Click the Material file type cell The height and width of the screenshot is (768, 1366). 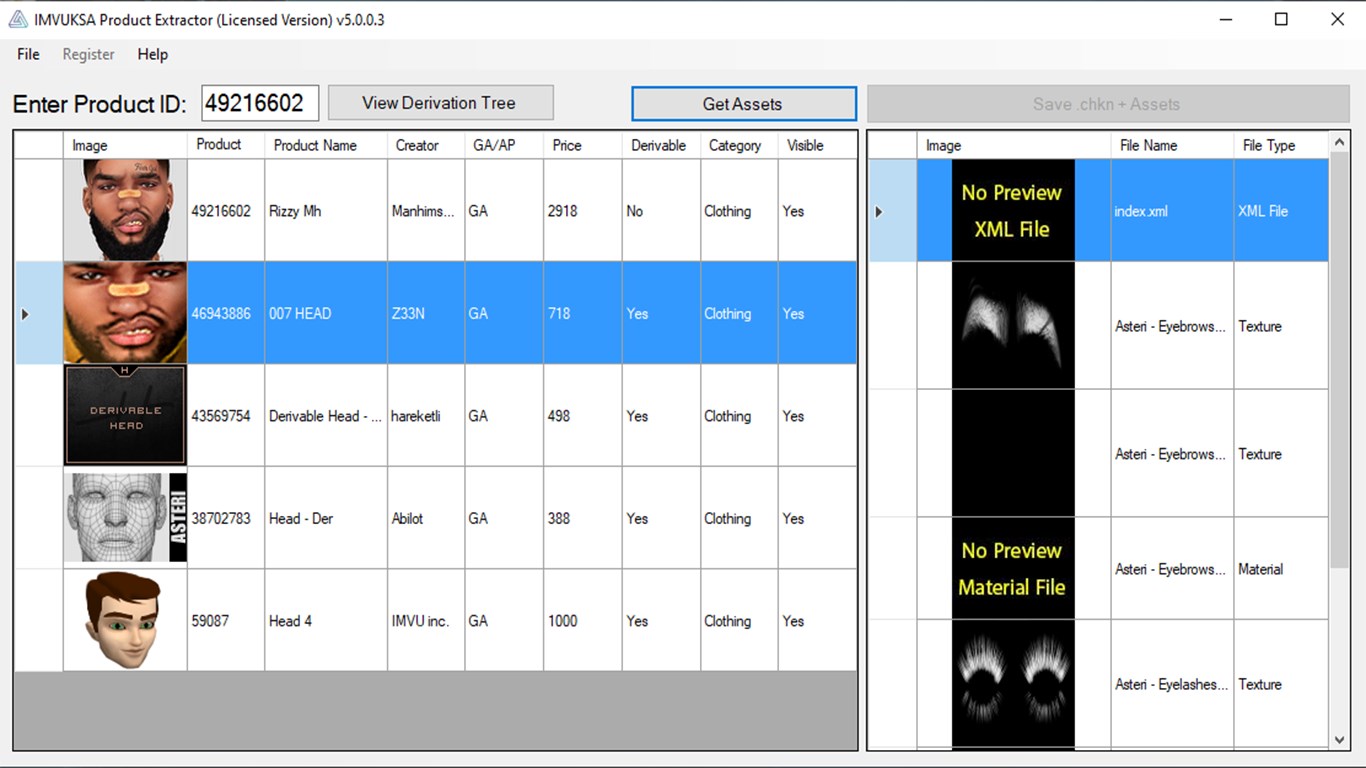(1281, 569)
